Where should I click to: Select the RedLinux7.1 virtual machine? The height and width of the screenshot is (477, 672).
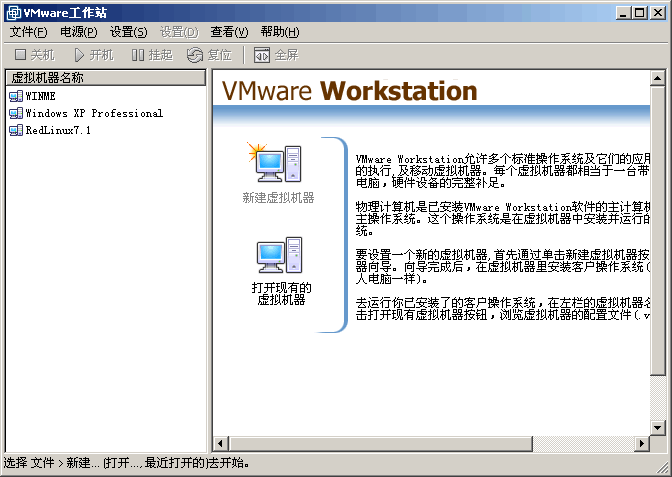click(58, 130)
